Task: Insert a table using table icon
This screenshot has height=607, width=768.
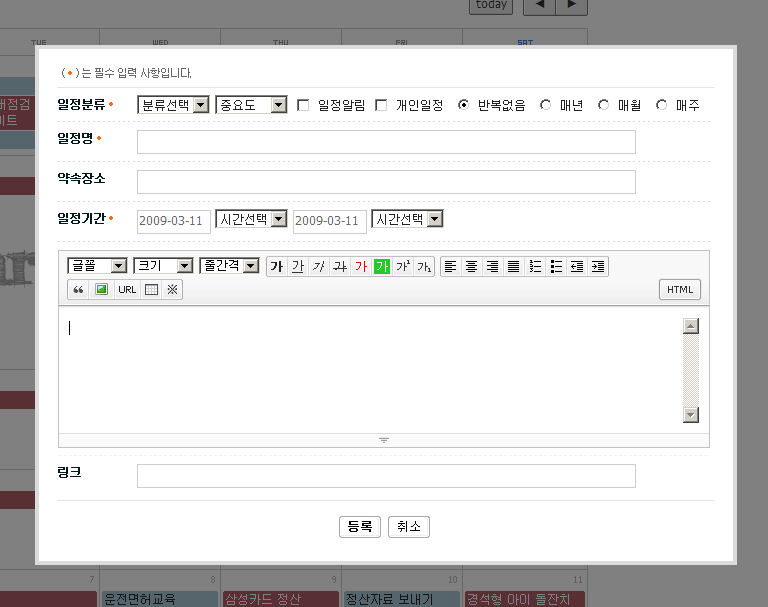Action: (152, 290)
